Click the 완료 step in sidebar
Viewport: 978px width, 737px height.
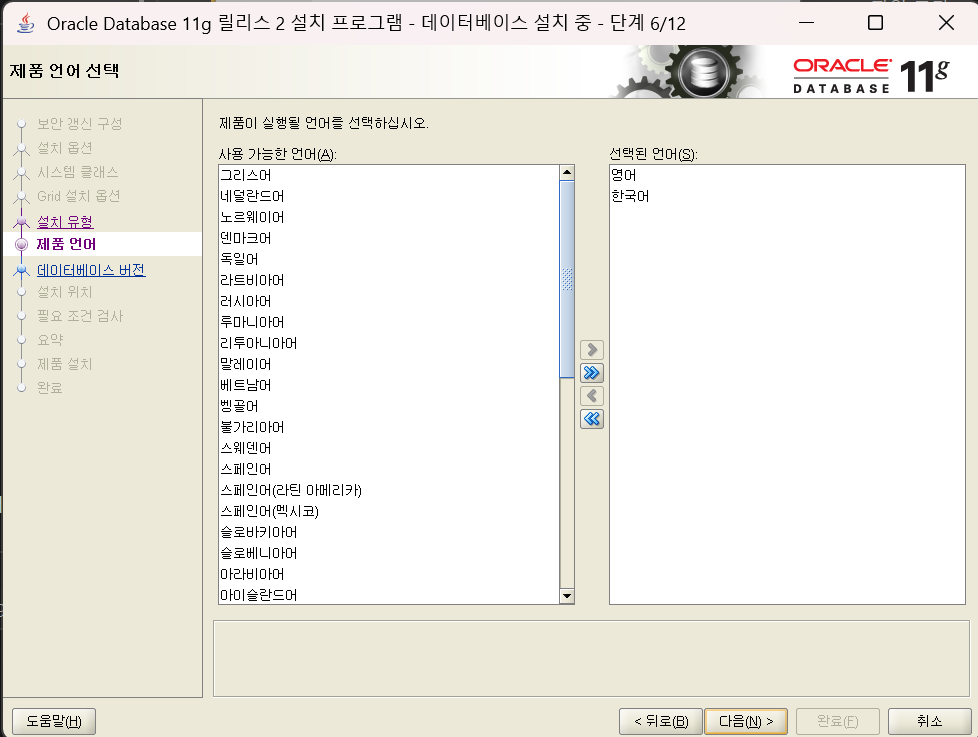coord(49,388)
